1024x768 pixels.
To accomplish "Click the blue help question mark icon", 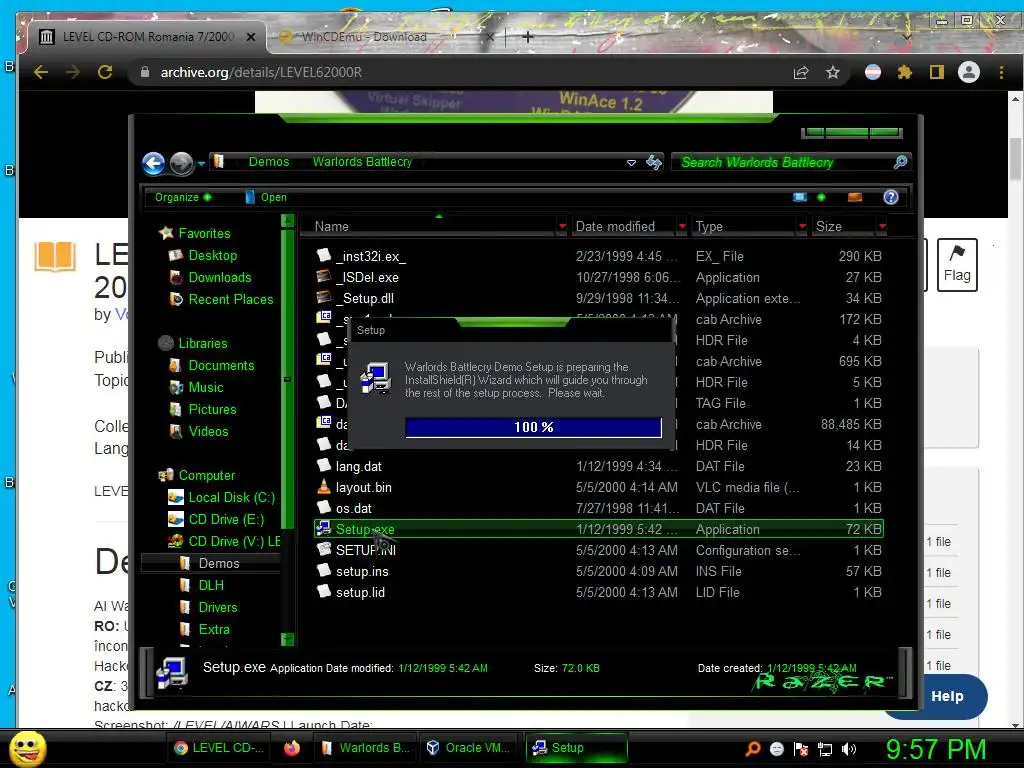I will [x=891, y=197].
